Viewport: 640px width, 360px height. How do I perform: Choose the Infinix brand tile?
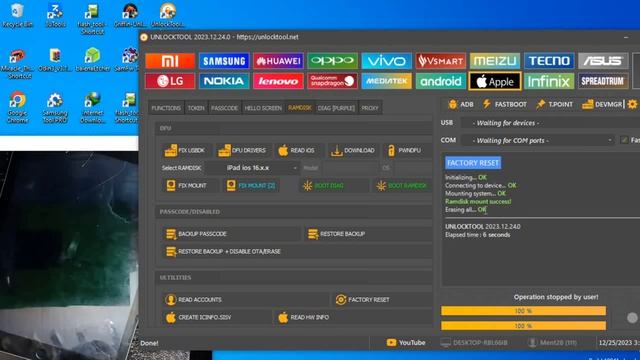pos(549,81)
